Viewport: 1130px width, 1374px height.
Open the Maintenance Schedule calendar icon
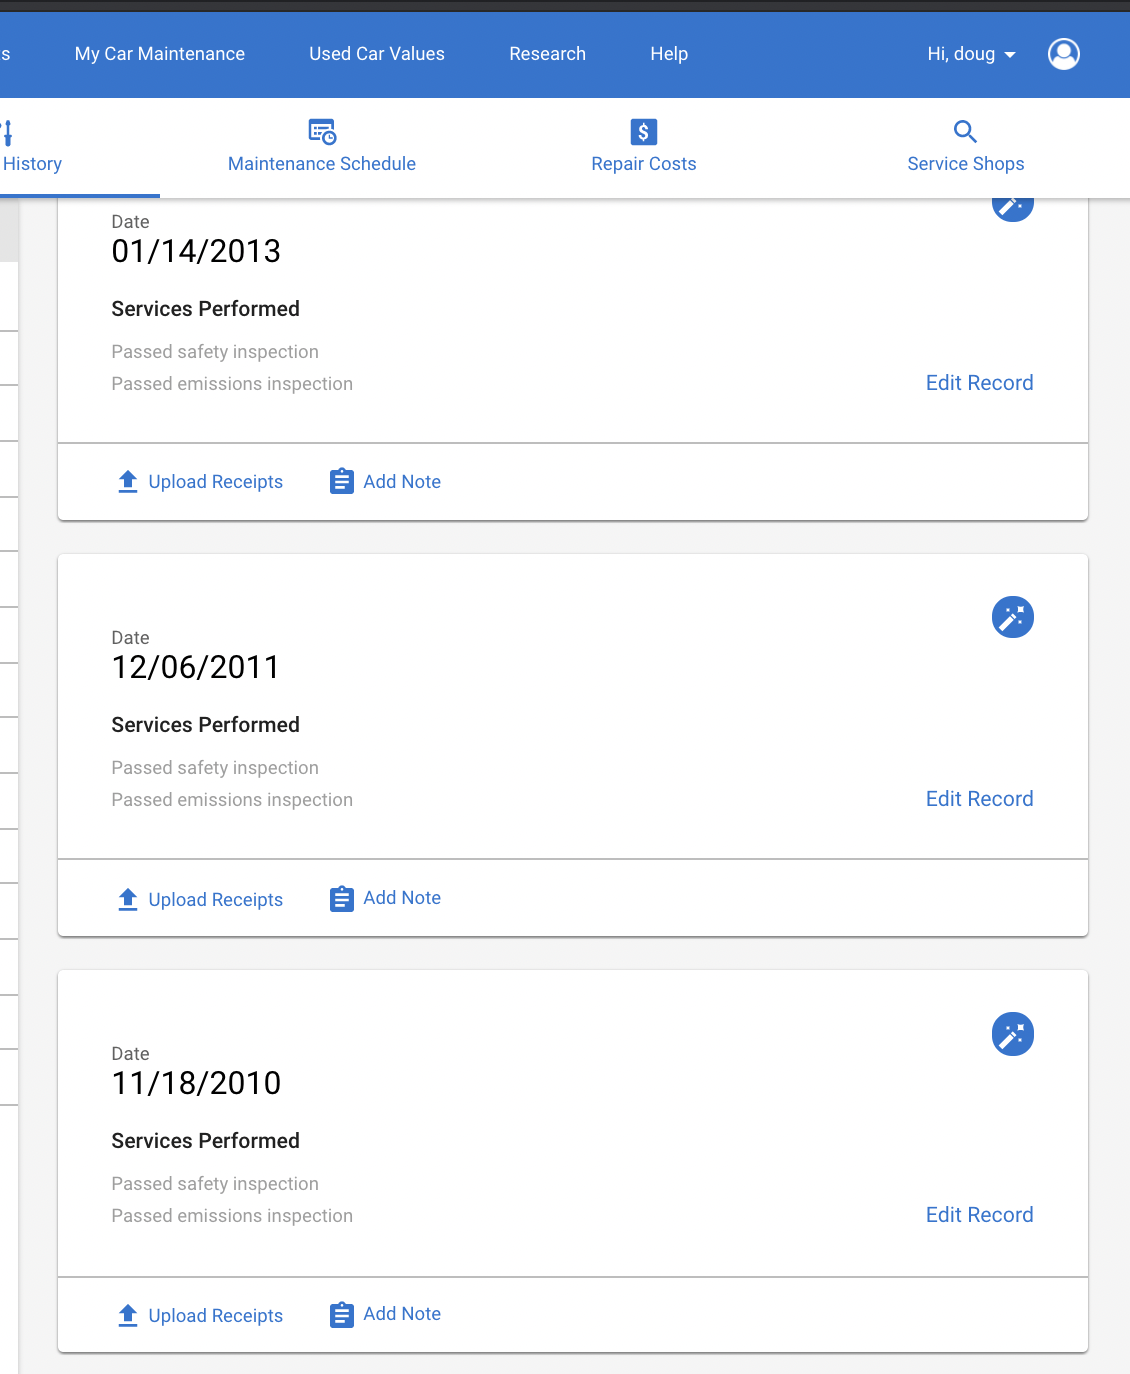(x=322, y=132)
